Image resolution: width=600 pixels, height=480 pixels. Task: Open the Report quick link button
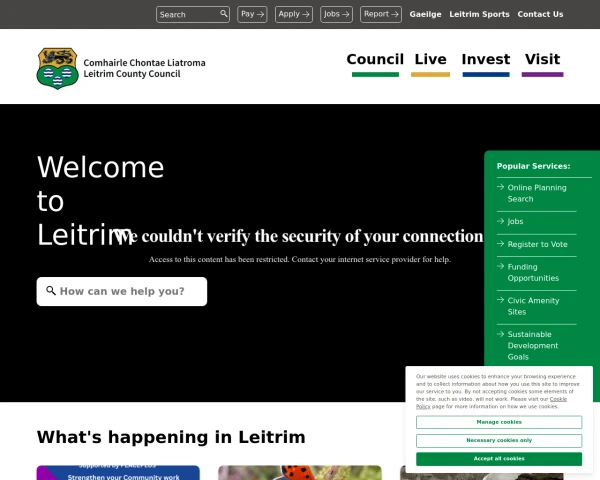pos(381,14)
